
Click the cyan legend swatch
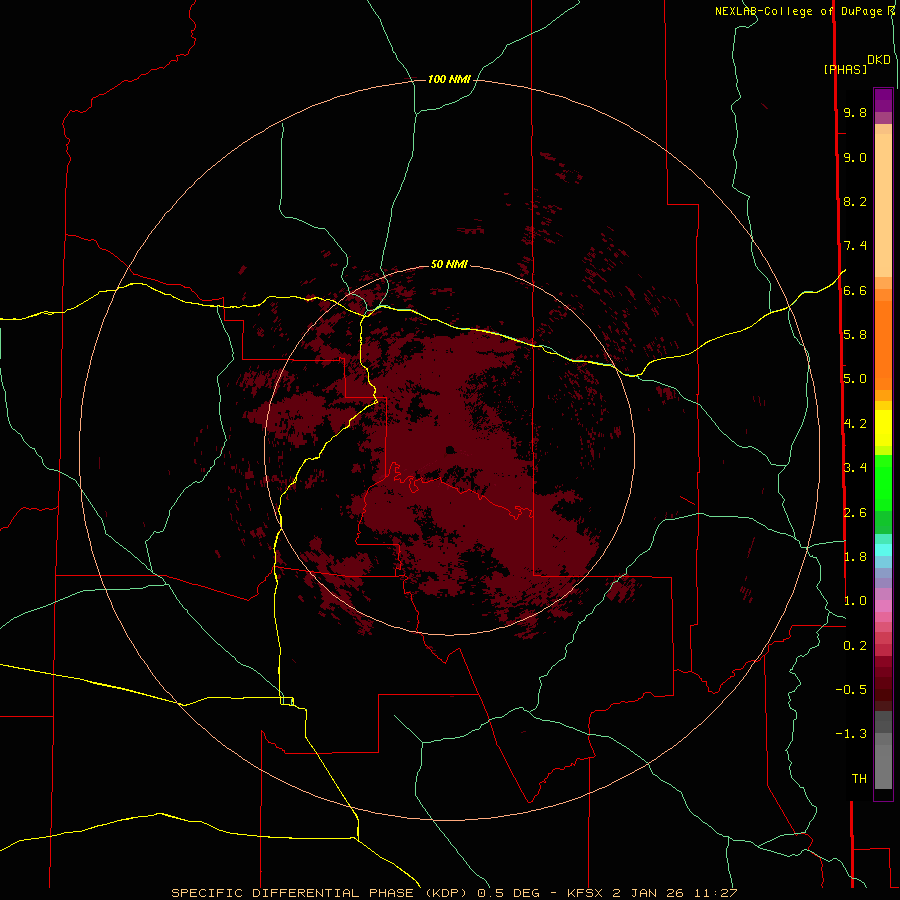(x=883, y=550)
